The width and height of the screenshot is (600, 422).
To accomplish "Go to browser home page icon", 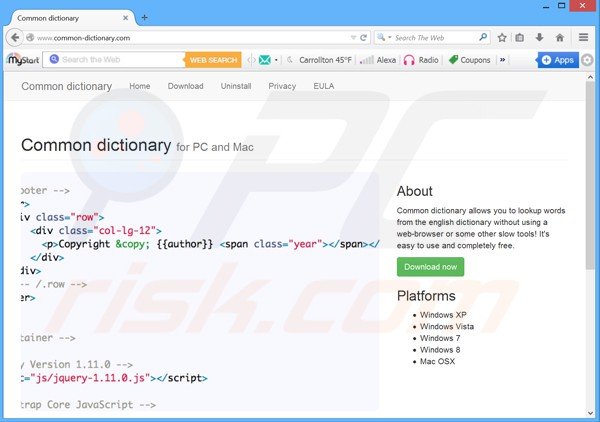I will click(x=560, y=37).
